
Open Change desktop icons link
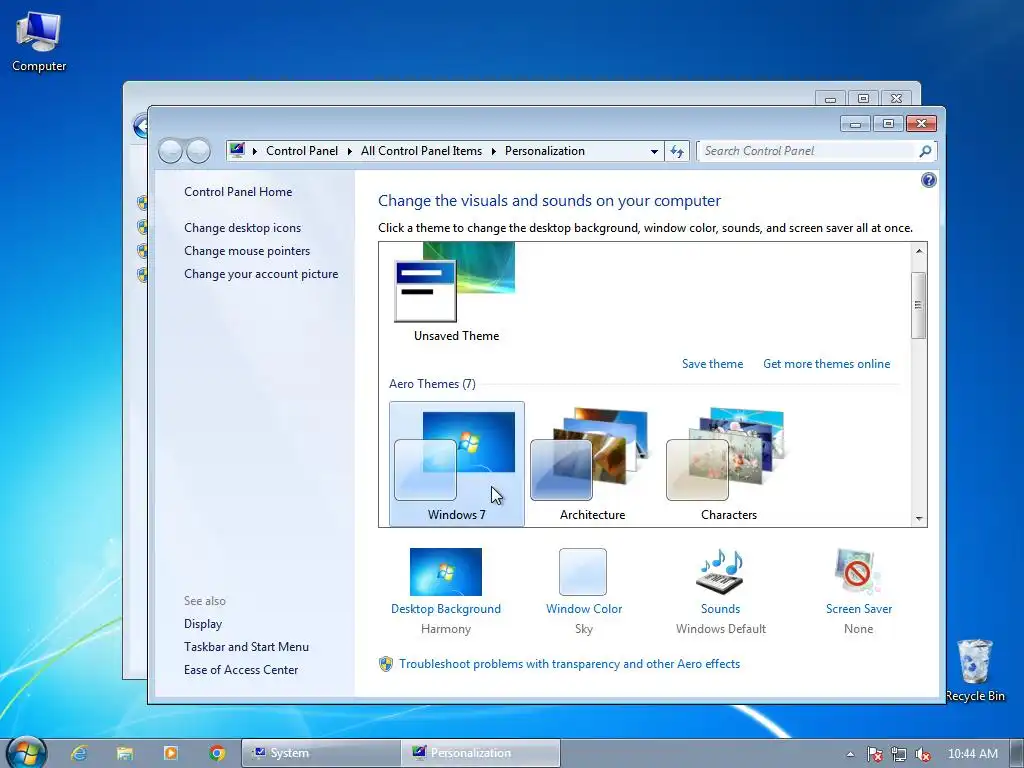(242, 228)
